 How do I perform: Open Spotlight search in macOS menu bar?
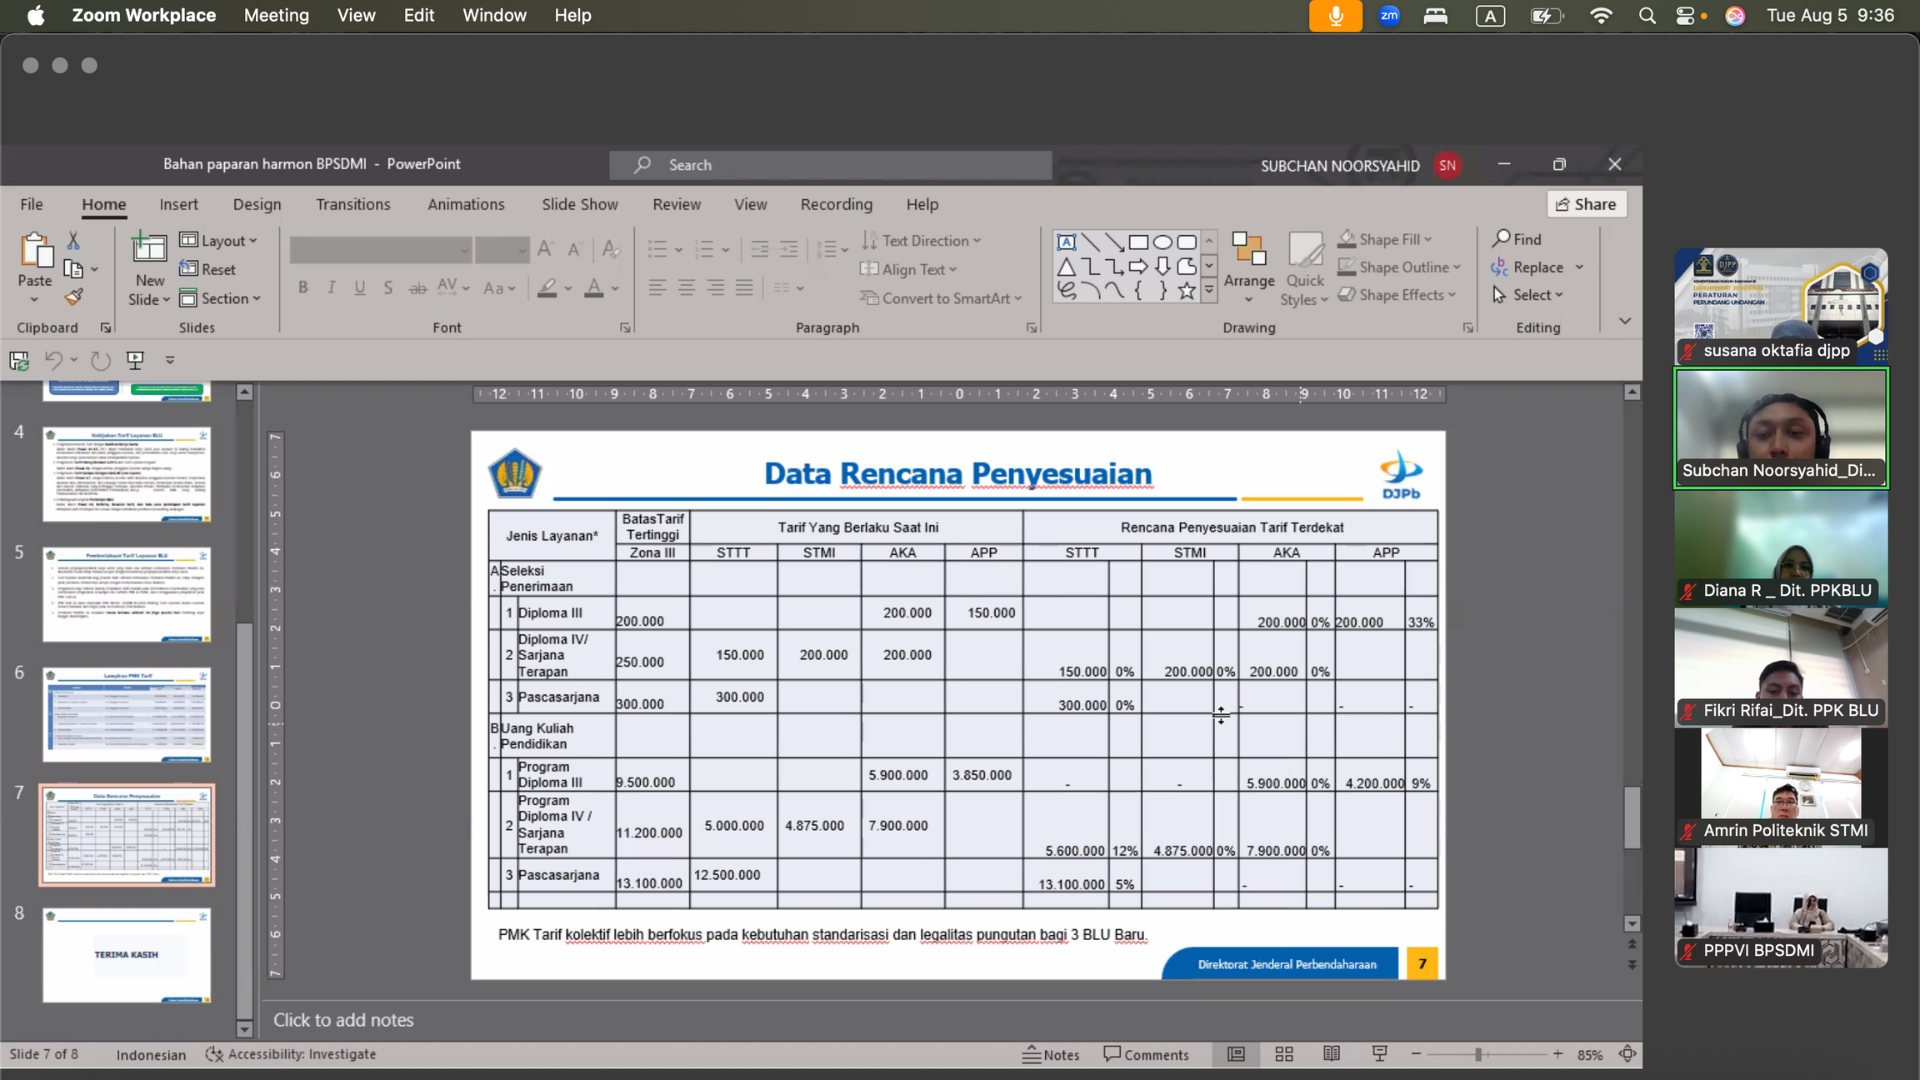click(1647, 15)
